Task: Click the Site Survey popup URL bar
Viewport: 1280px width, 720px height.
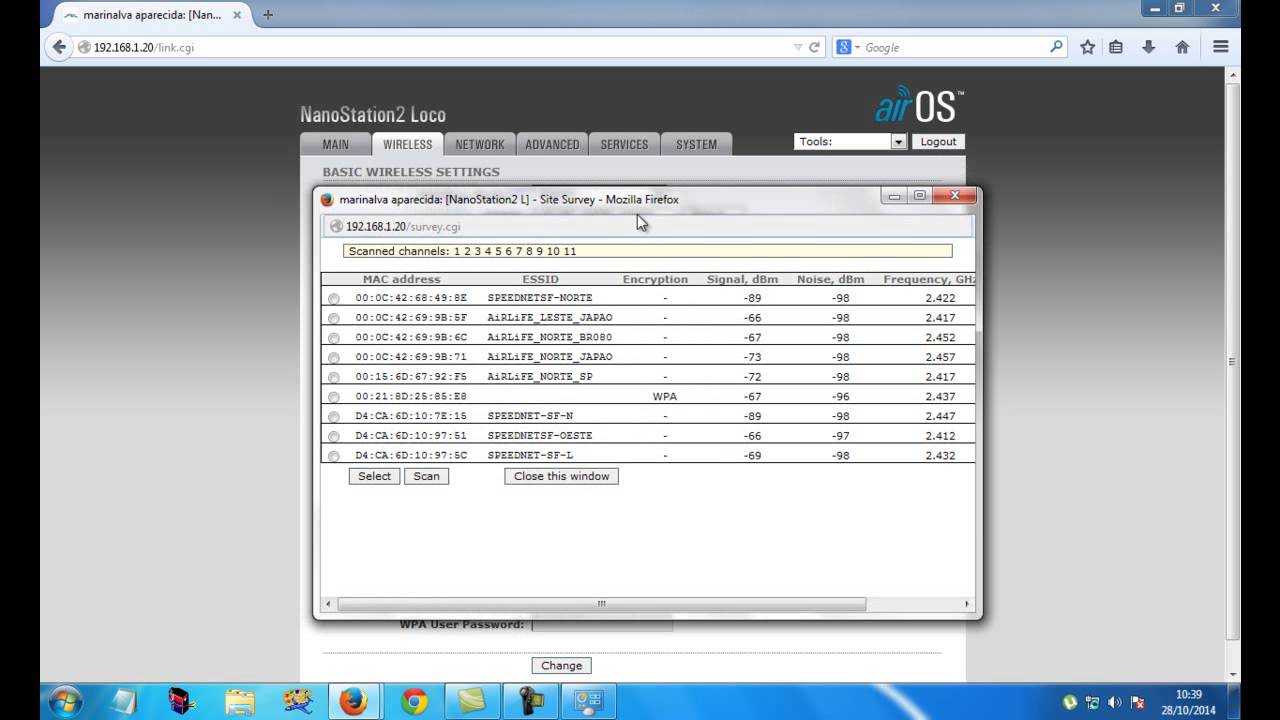Action: pyautogui.click(x=648, y=227)
